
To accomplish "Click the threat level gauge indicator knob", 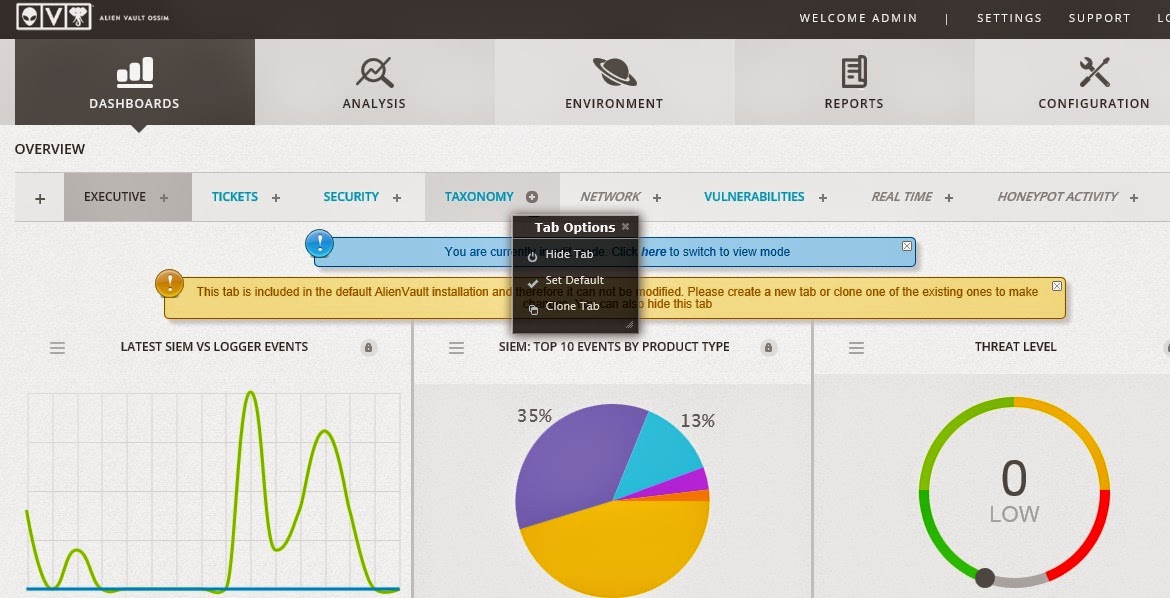I will click(985, 577).
